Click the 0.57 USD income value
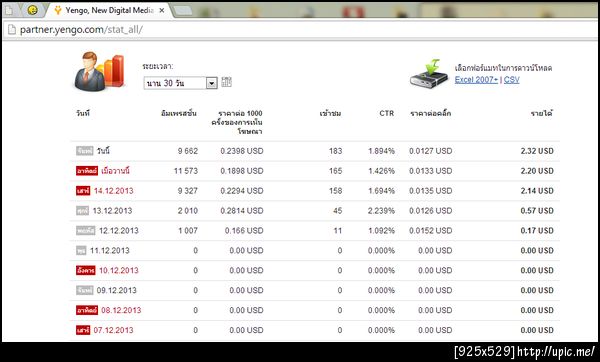Screen dimensions: 600x362 537,210
